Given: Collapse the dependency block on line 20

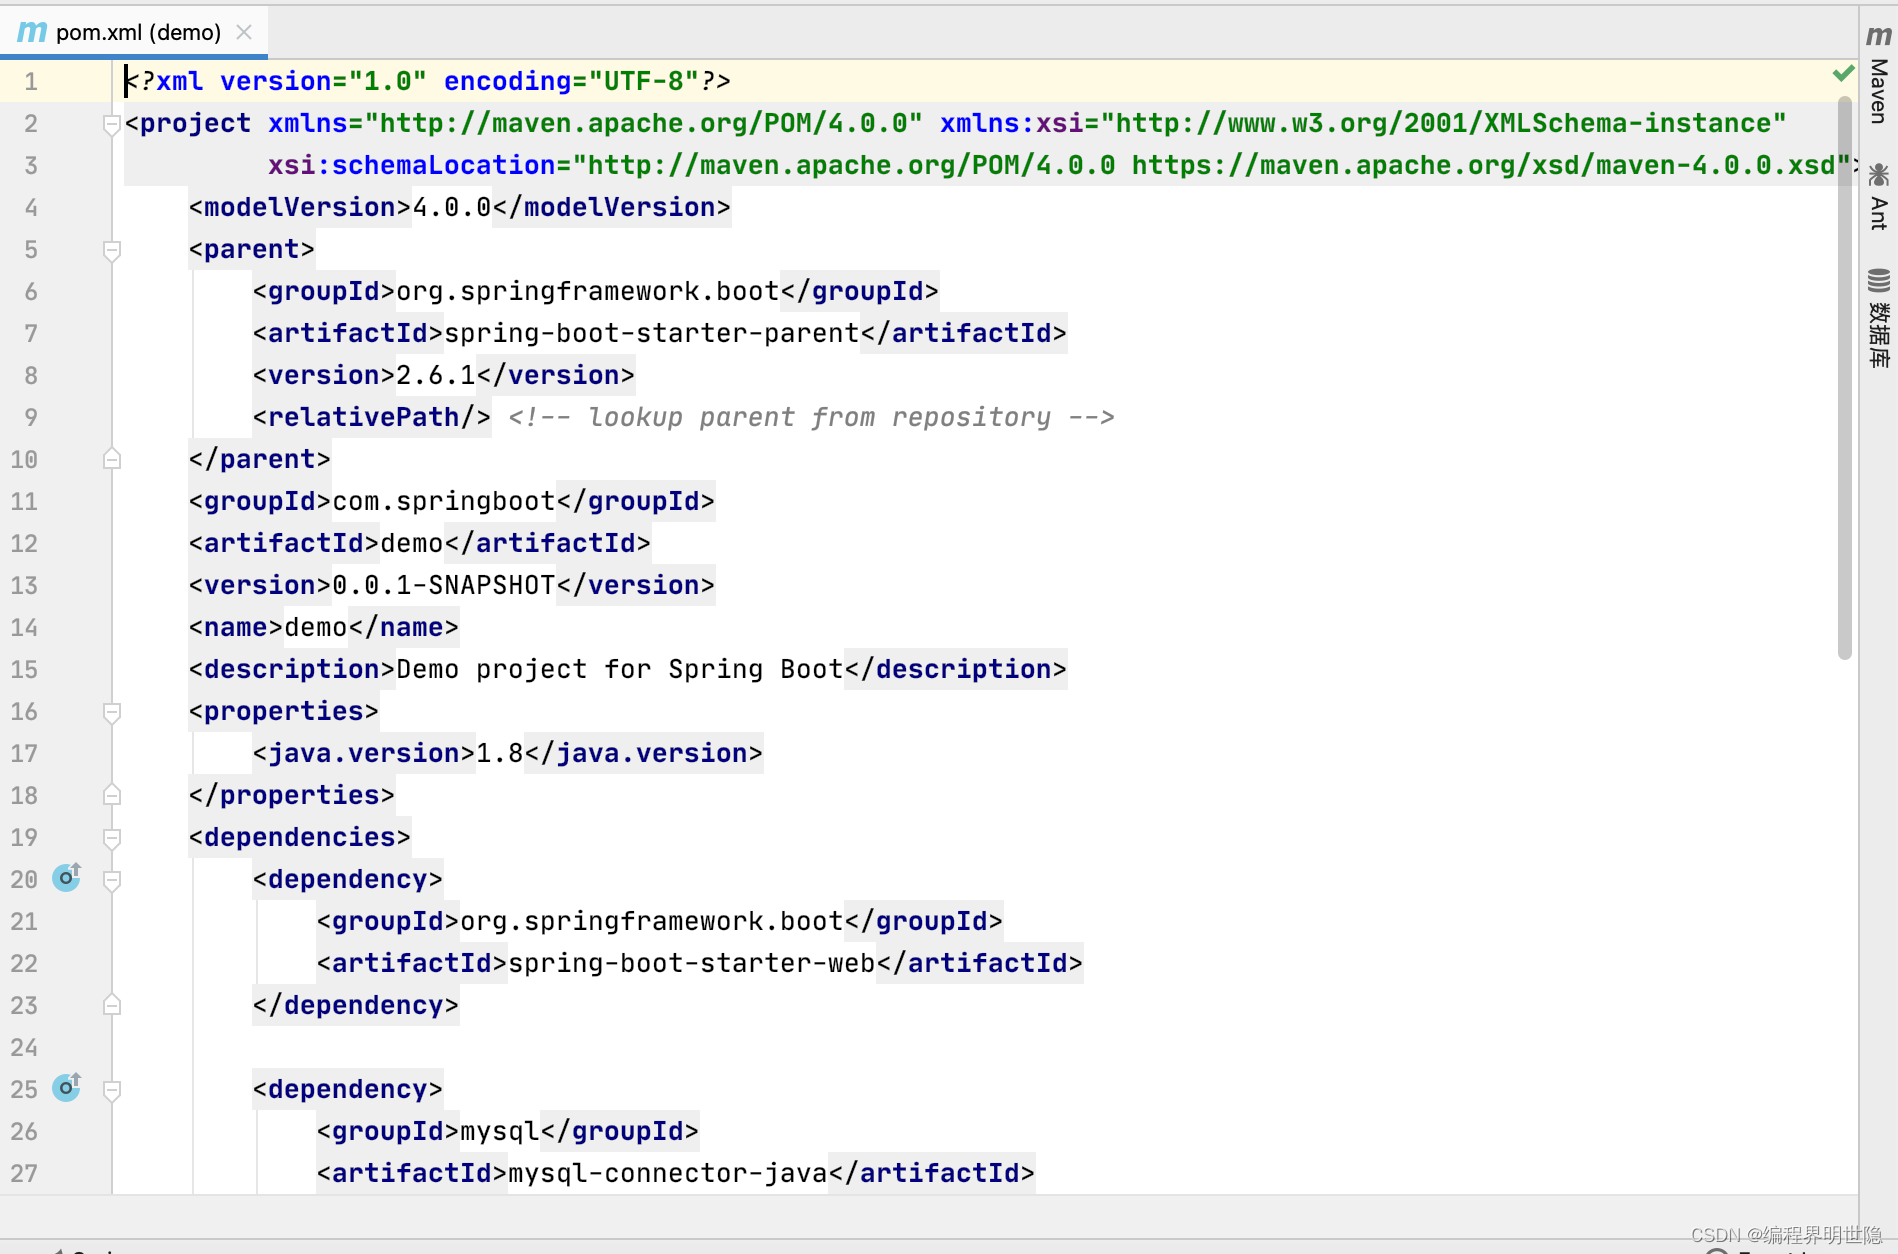Looking at the screenshot, I should point(112,880).
